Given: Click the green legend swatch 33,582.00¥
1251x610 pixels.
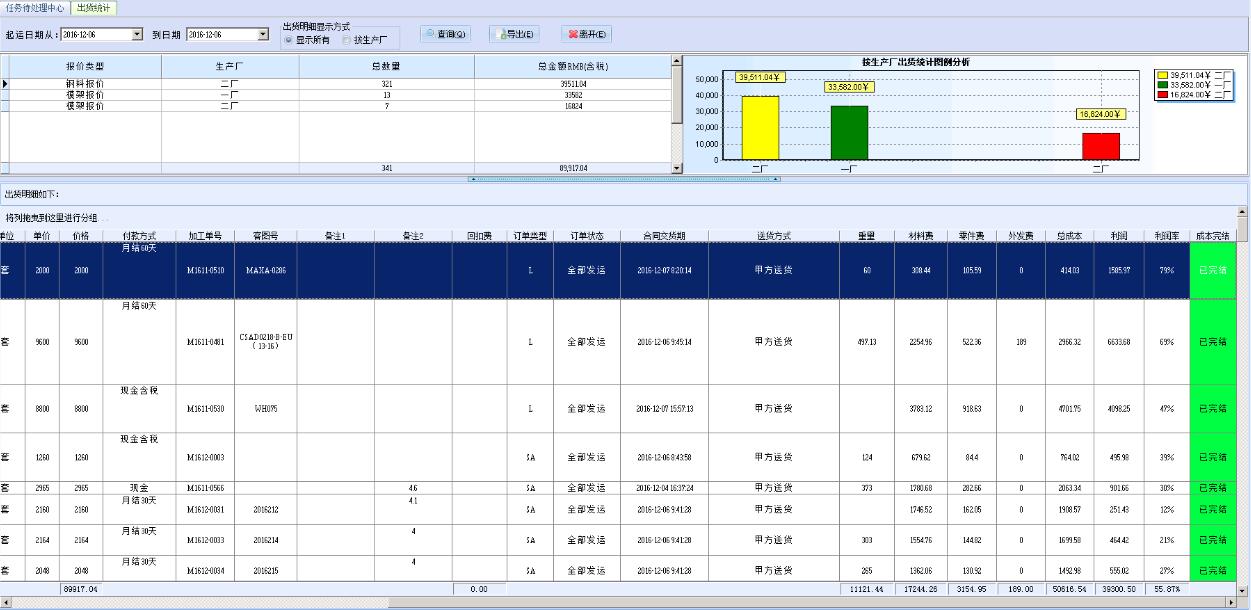Looking at the screenshot, I should click(1162, 85).
